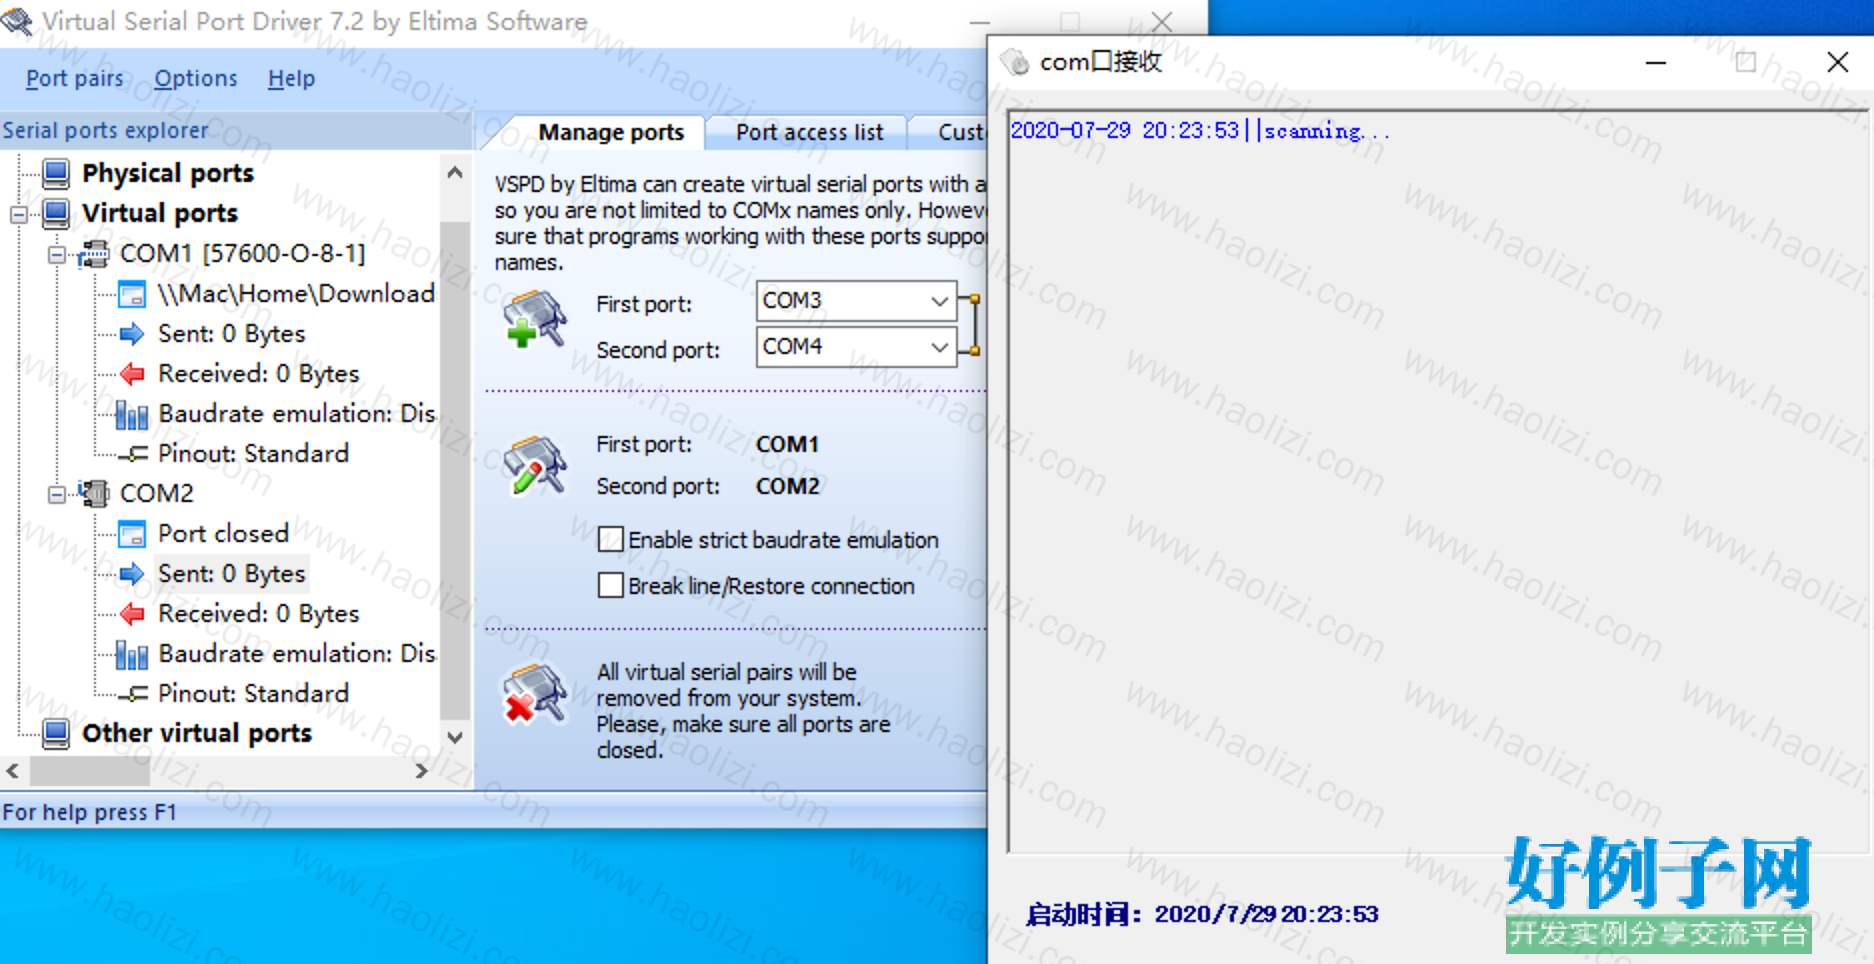Image resolution: width=1874 pixels, height=964 pixels.
Task: Select the Virtual ports computer icon
Action: (x=57, y=213)
